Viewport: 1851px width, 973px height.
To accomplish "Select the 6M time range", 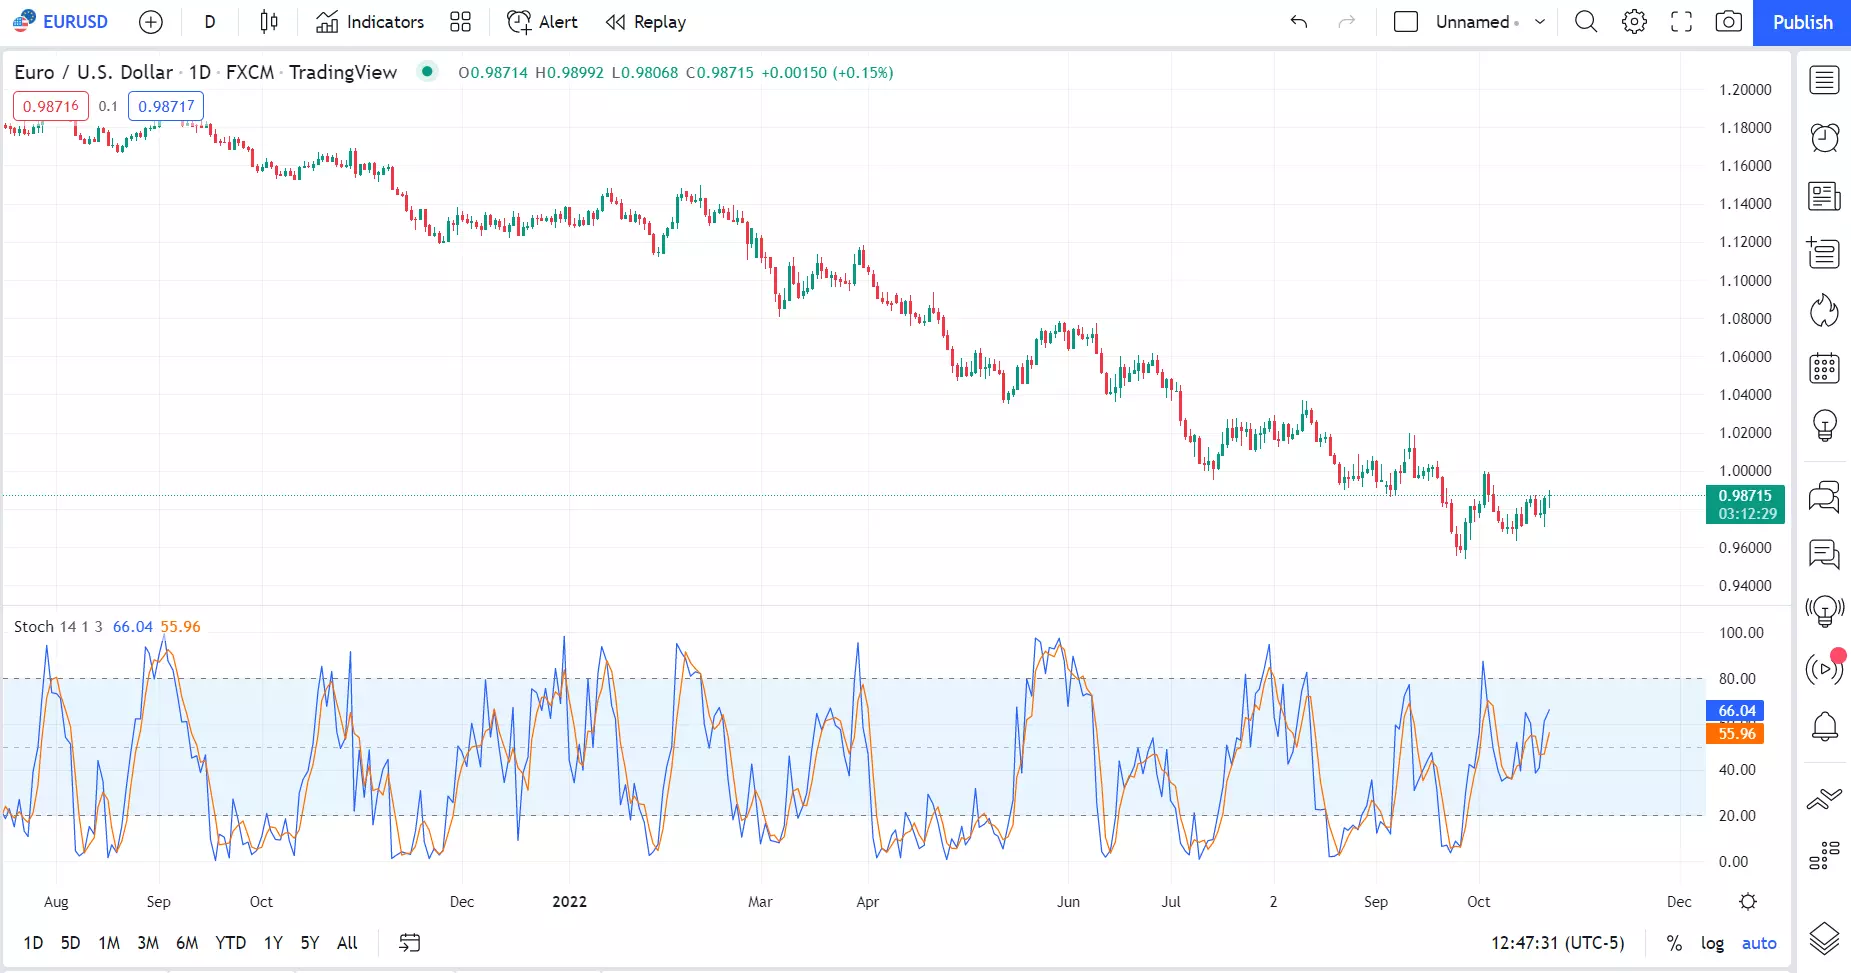I will (187, 942).
